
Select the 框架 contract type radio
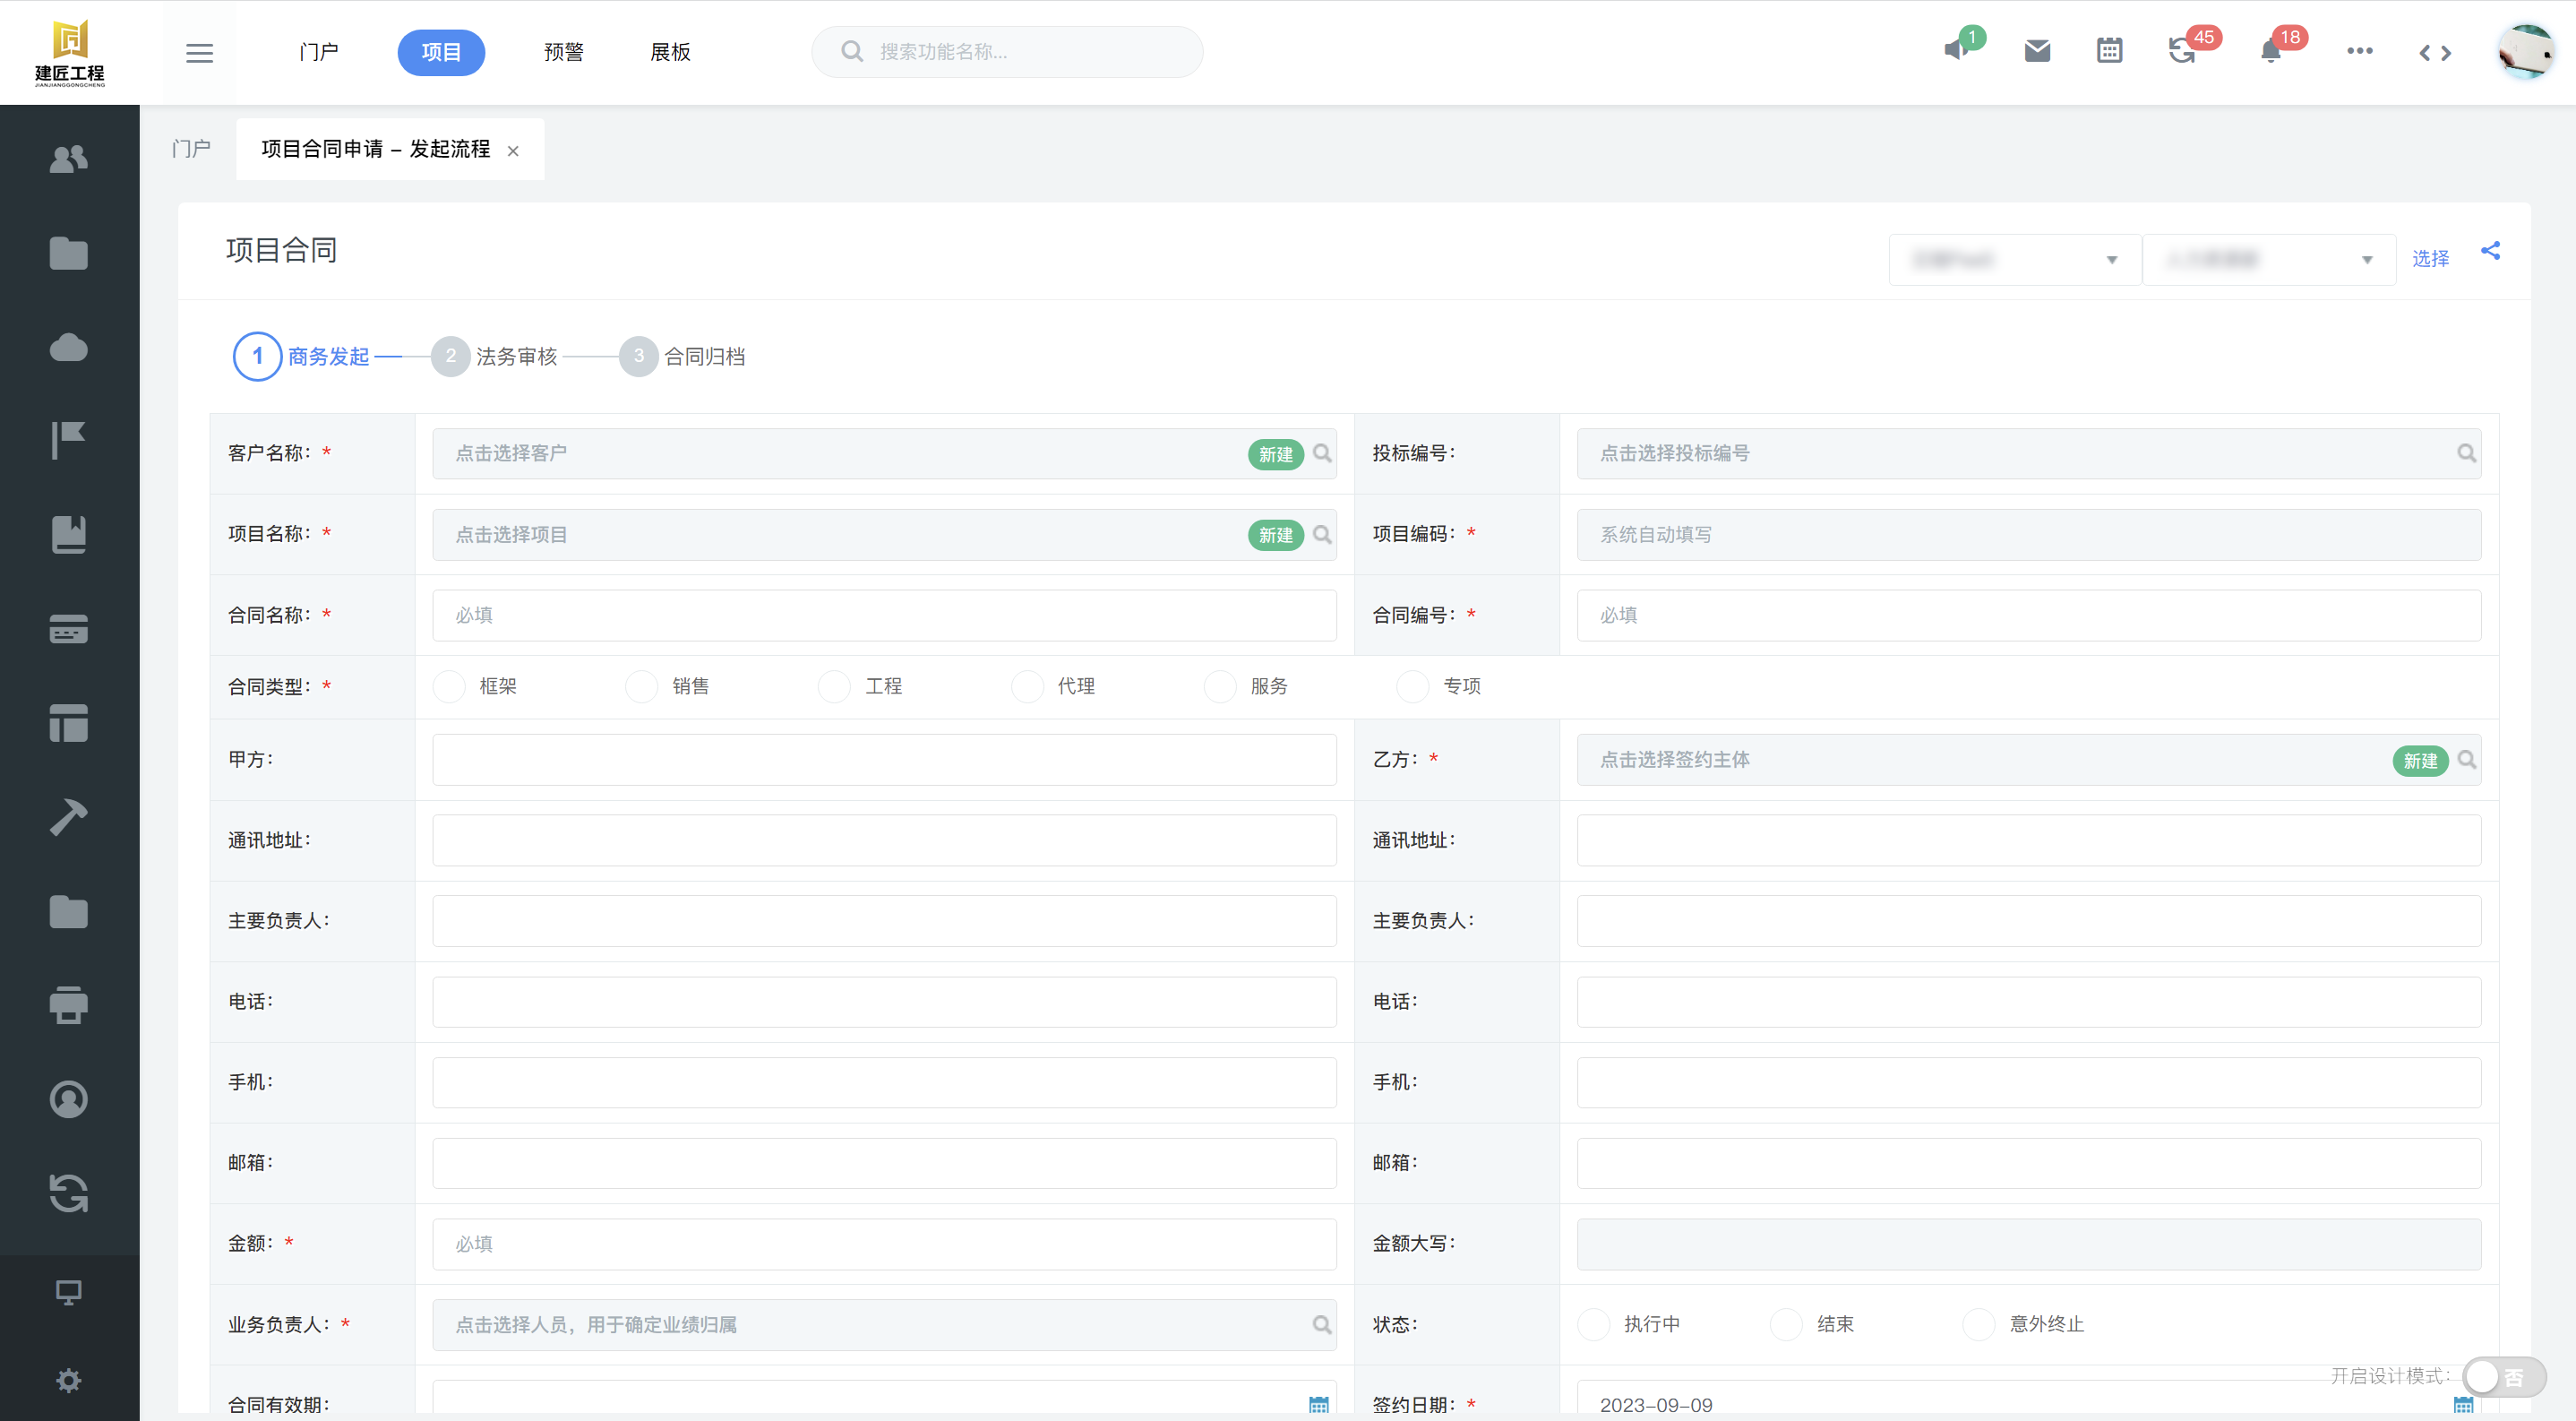pyautogui.click(x=449, y=686)
